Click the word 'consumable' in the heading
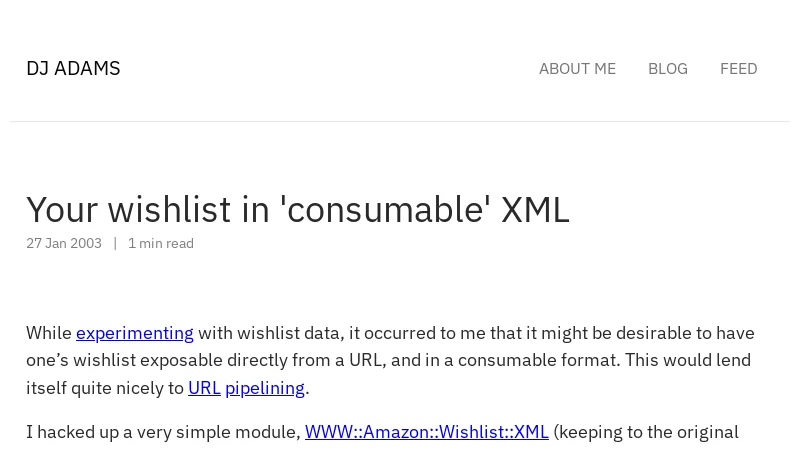The height and width of the screenshot is (450, 800). pyautogui.click(x=385, y=210)
